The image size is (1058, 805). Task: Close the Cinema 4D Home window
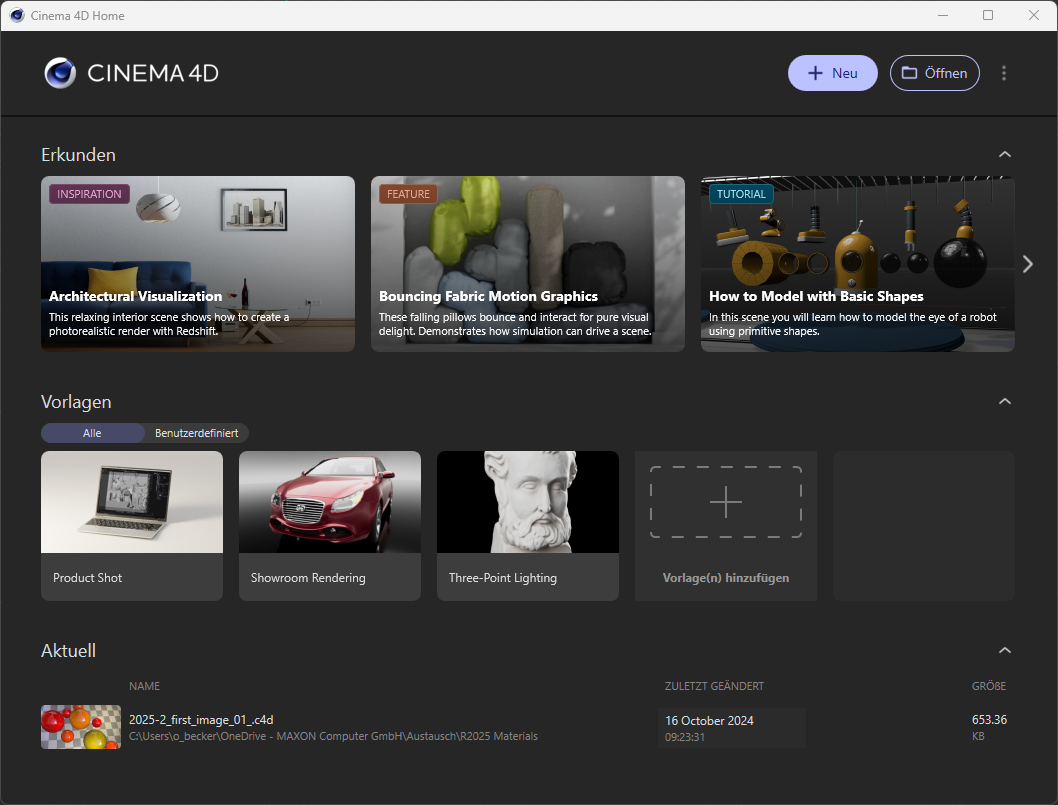point(1034,16)
